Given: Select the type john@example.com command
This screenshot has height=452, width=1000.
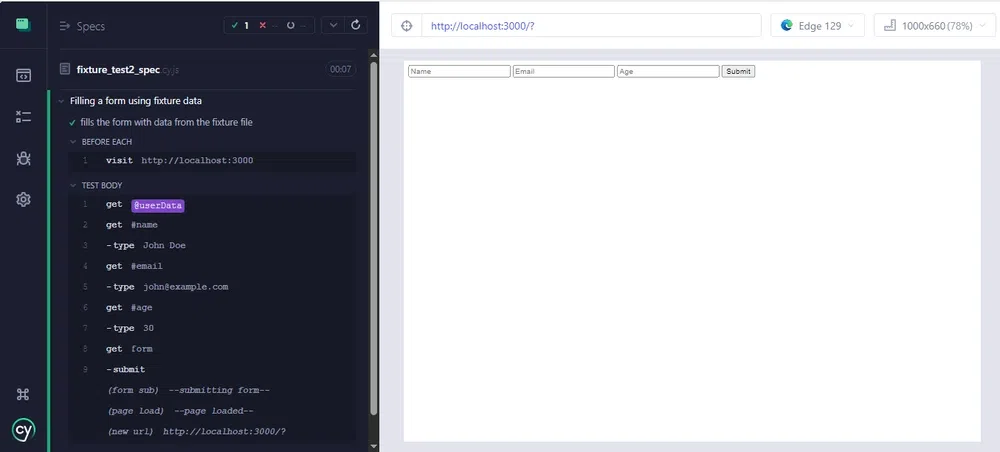Looking at the screenshot, I should click(x=212, y=287).
